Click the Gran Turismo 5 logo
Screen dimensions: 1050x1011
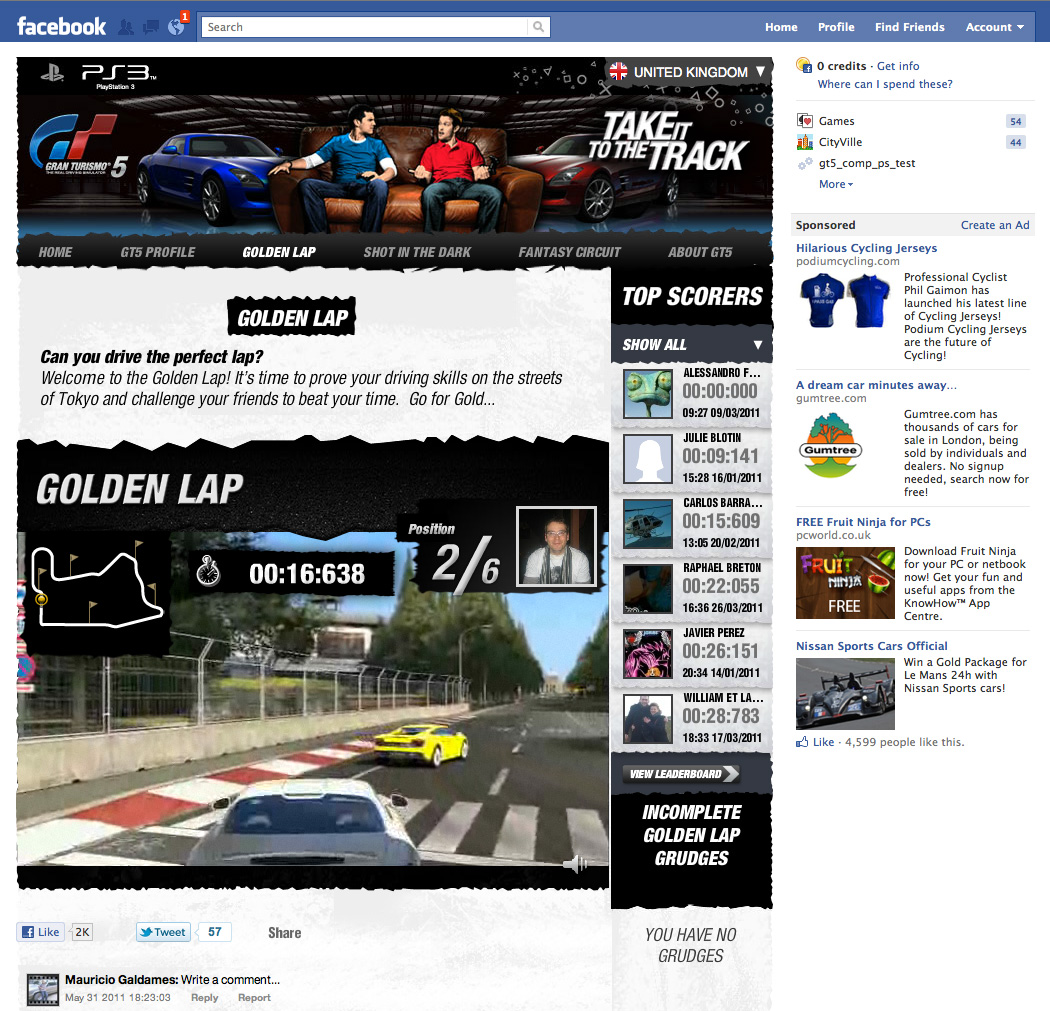click(x=78, y=147)
